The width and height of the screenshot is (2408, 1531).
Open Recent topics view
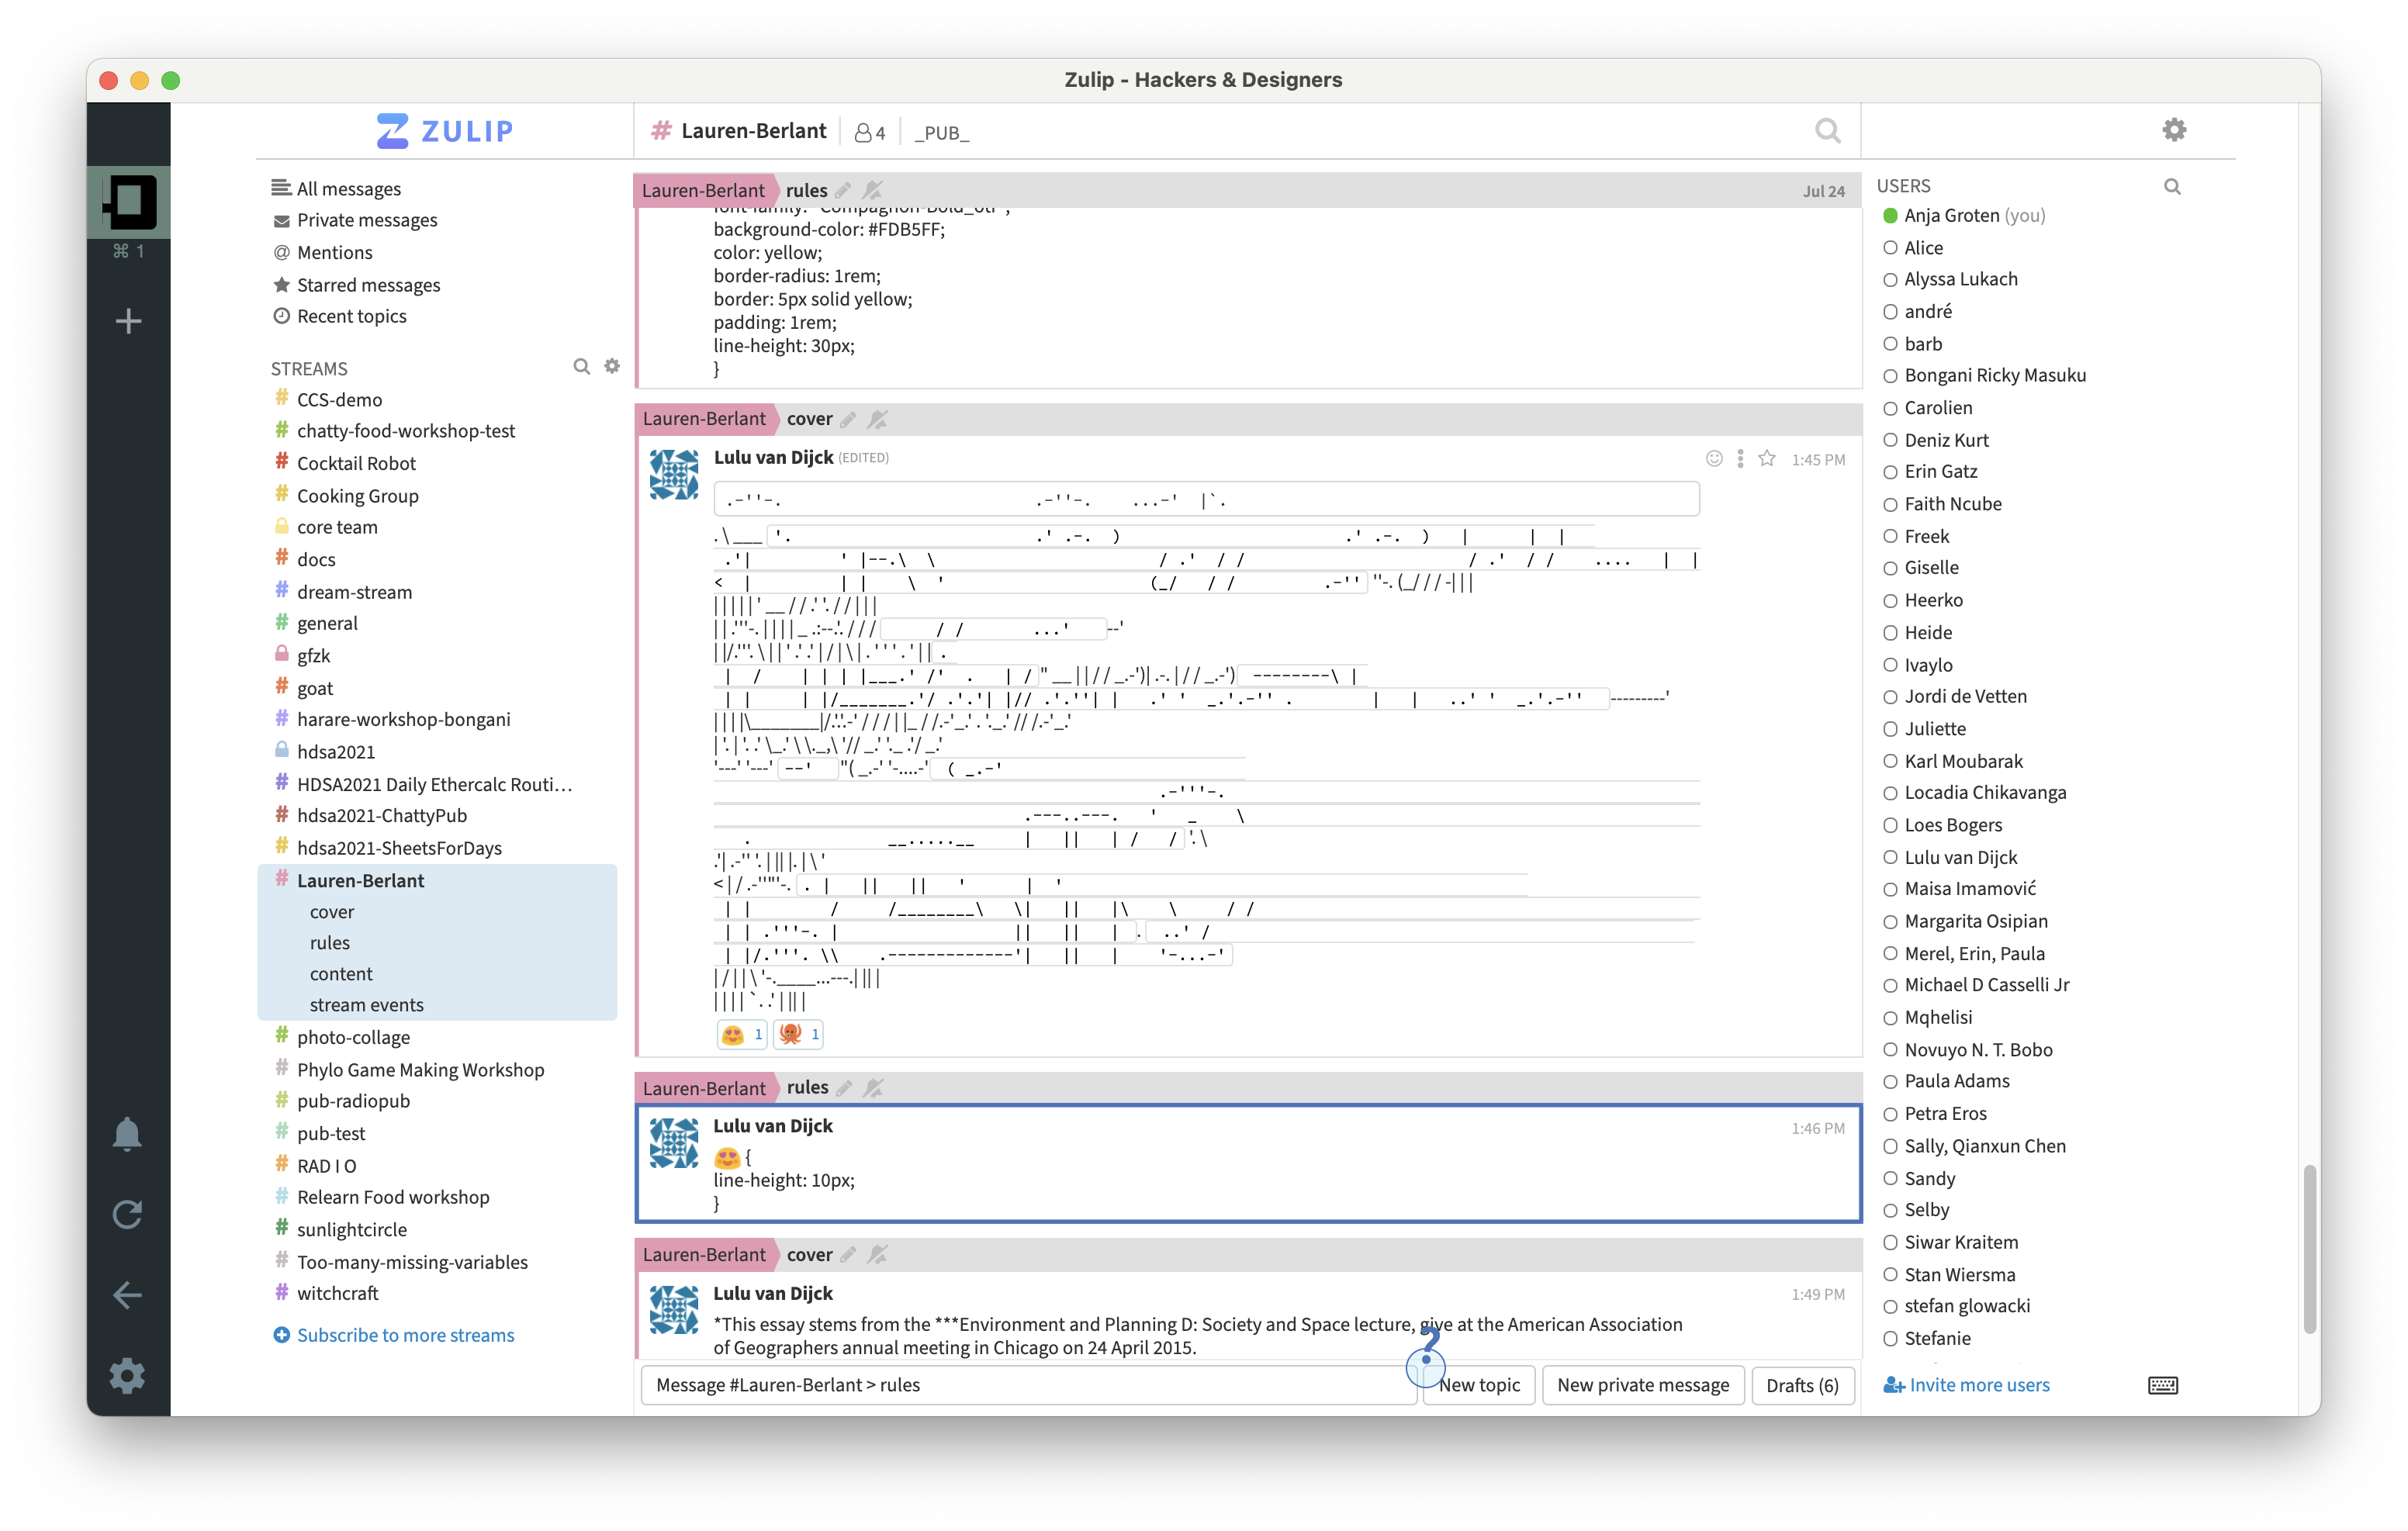pos(351,316)
